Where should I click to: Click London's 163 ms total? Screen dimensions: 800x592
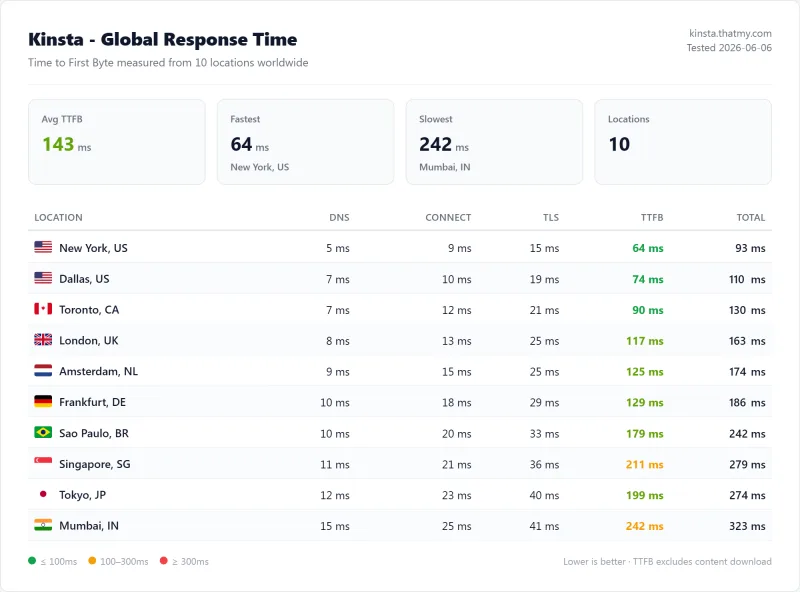tap(747, 341)
